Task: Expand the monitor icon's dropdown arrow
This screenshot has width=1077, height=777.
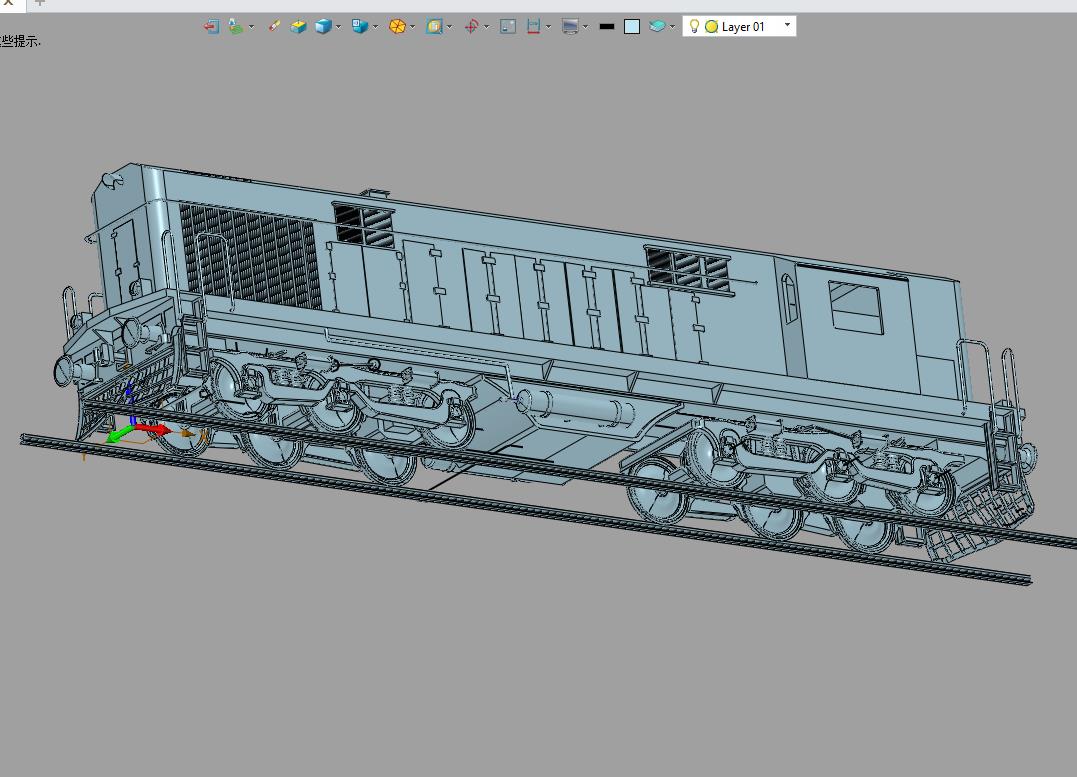Action: (585, 27)
